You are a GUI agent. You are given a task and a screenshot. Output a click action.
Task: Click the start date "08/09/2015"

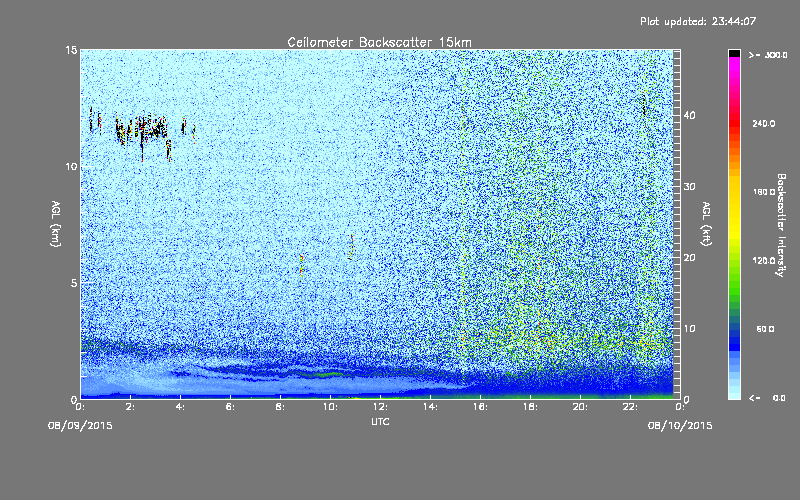[80, 426]
